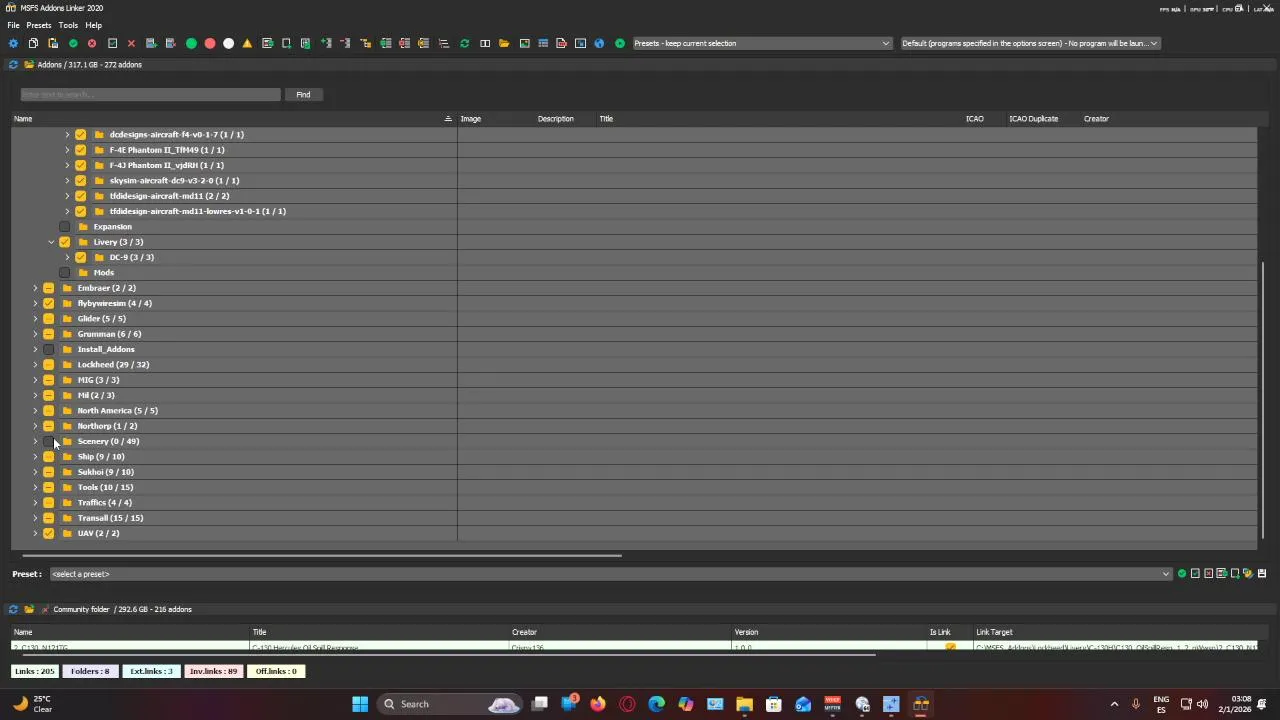This screenshot has width=1280, height=720.
Task: Click the addon search text field
Action: [150, 94]
